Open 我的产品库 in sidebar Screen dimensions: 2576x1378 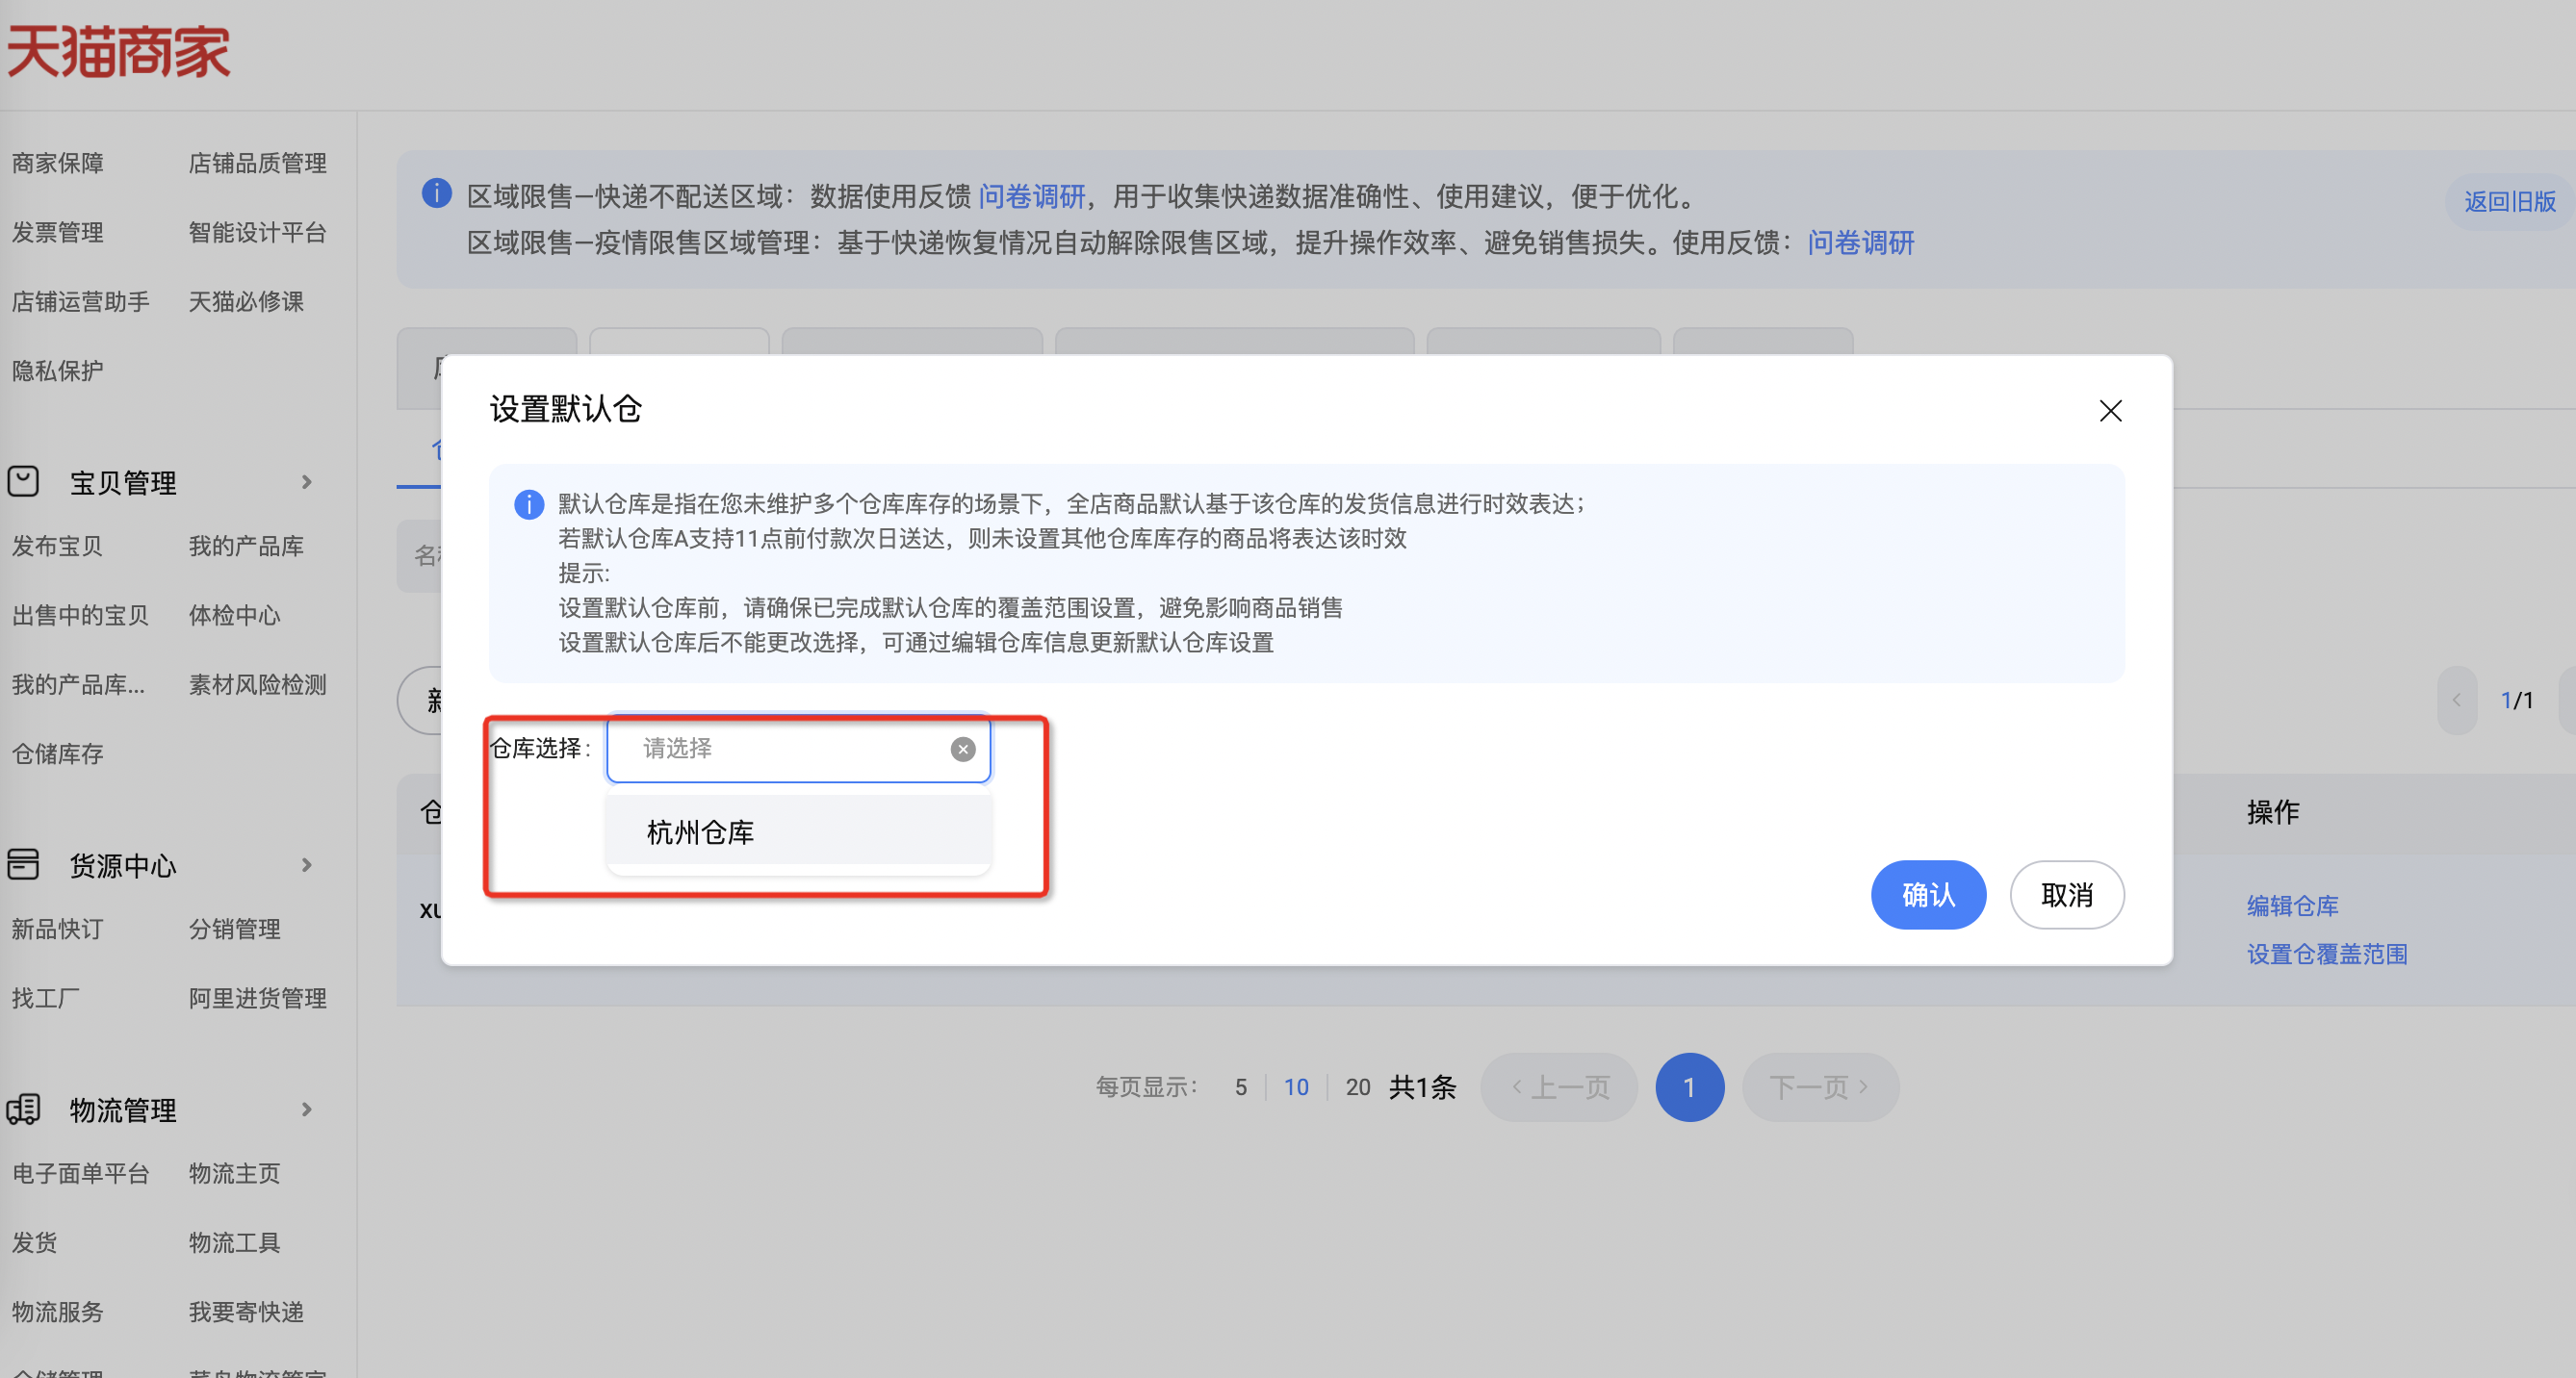246,546
